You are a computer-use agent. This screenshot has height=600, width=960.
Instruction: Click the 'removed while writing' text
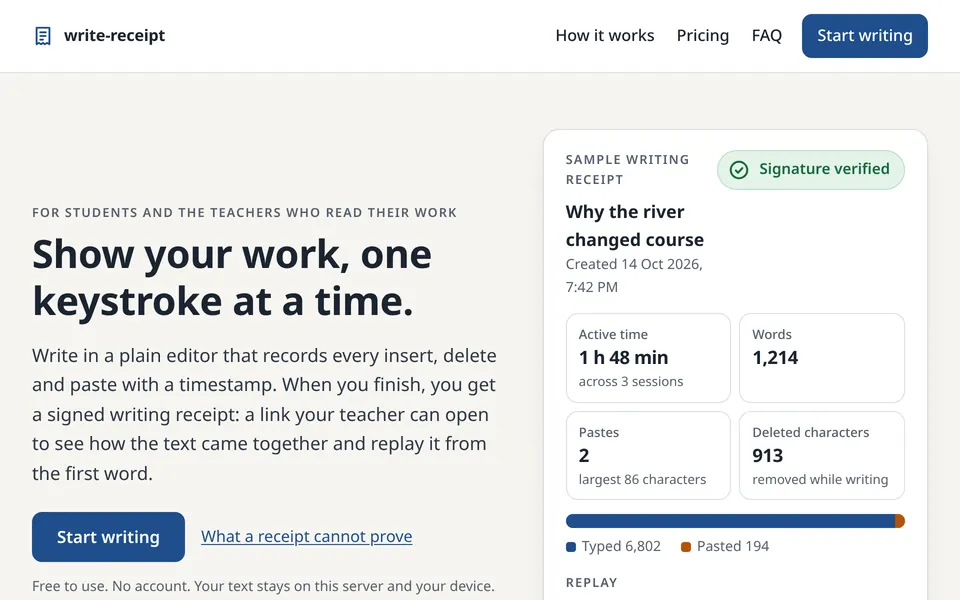tap(820, 479)
